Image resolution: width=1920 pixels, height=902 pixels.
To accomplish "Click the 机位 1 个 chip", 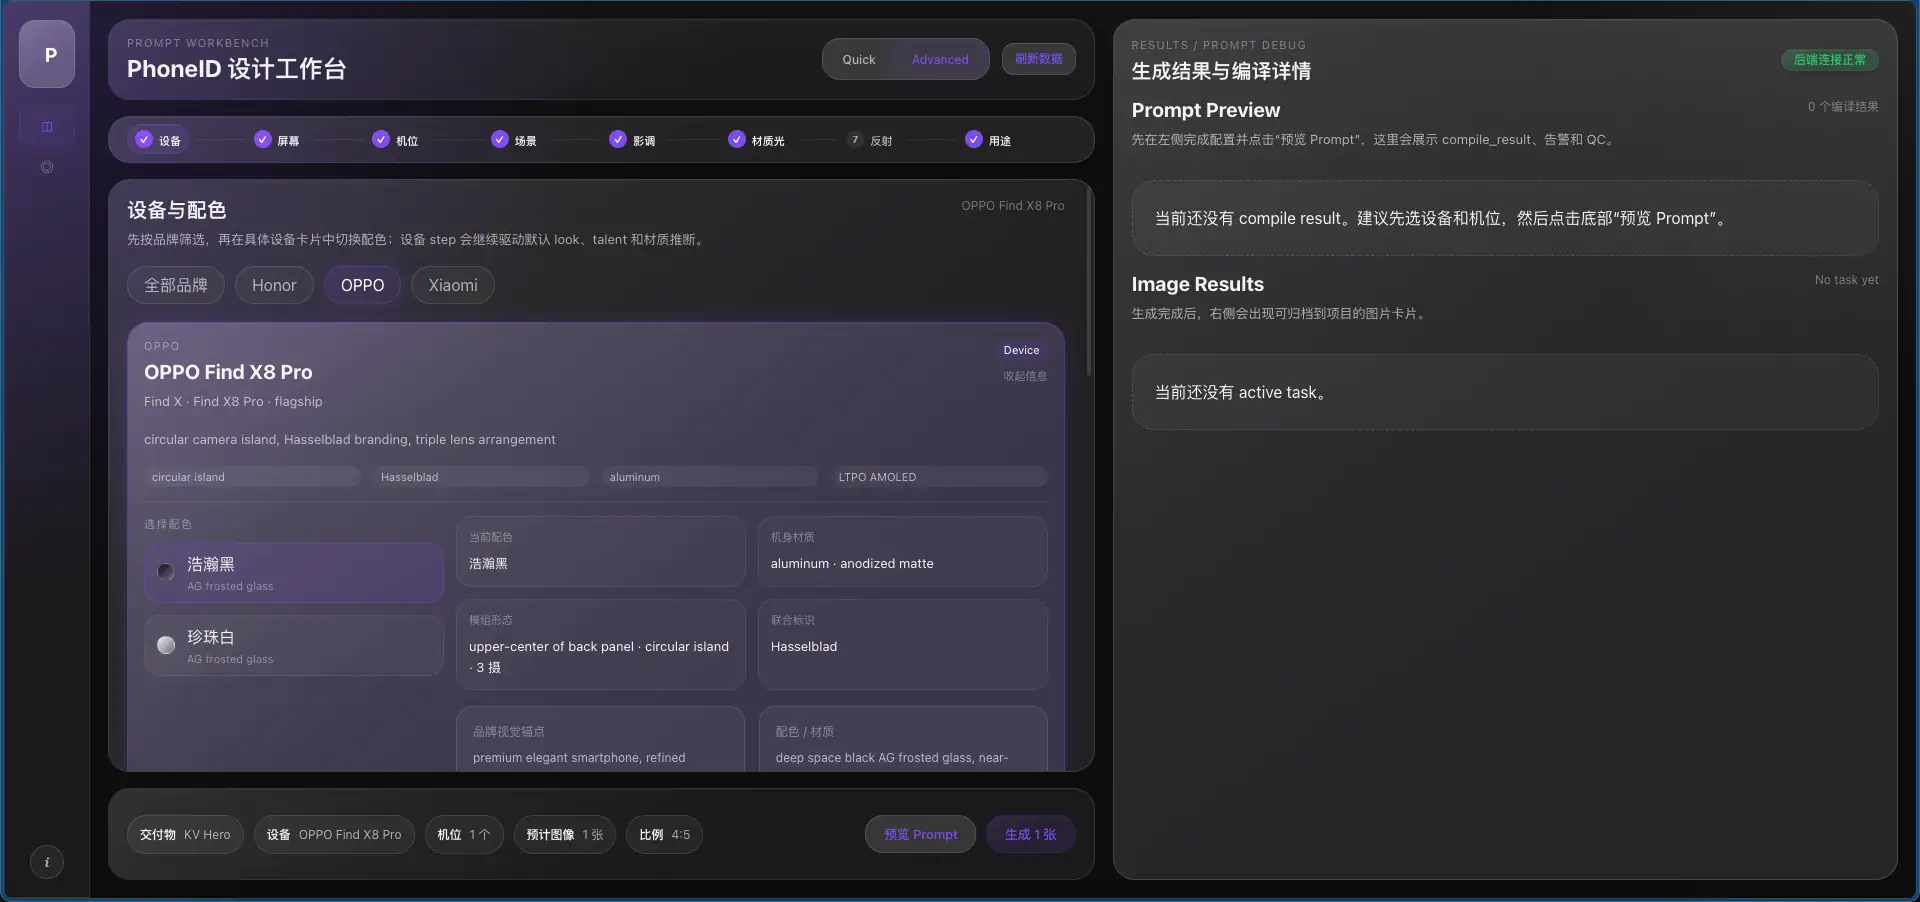I will coord(464,834).
